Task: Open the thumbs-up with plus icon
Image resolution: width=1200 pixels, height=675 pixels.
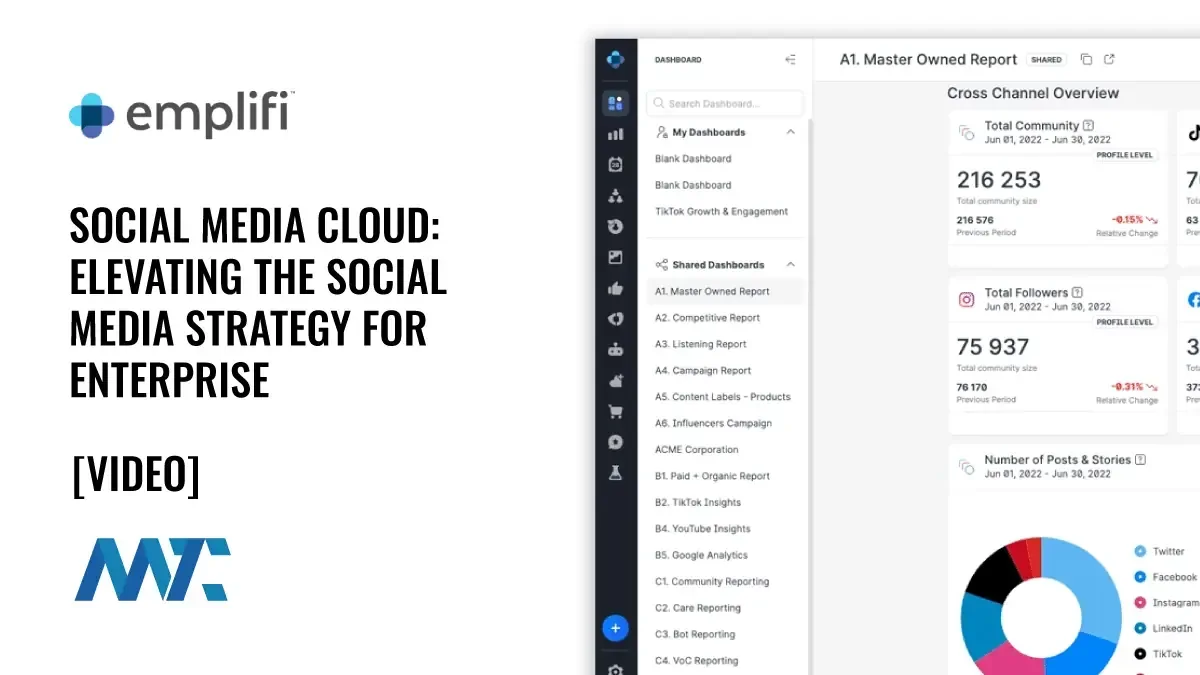Action: tap(616, 381)
